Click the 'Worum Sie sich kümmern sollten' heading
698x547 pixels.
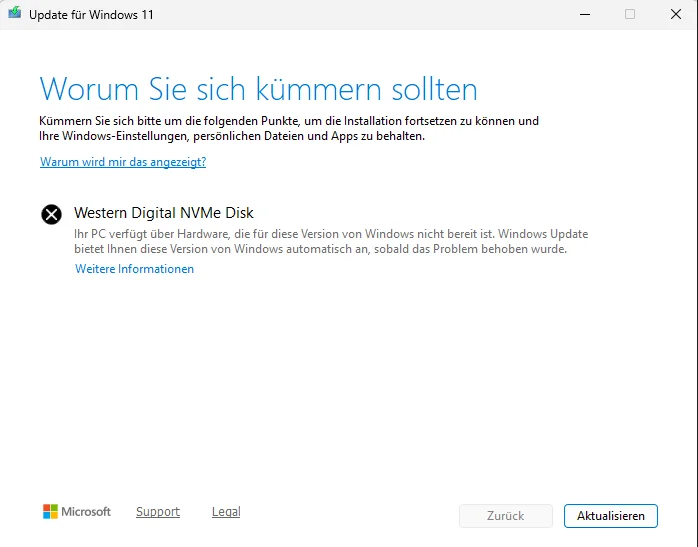point(258,89)
